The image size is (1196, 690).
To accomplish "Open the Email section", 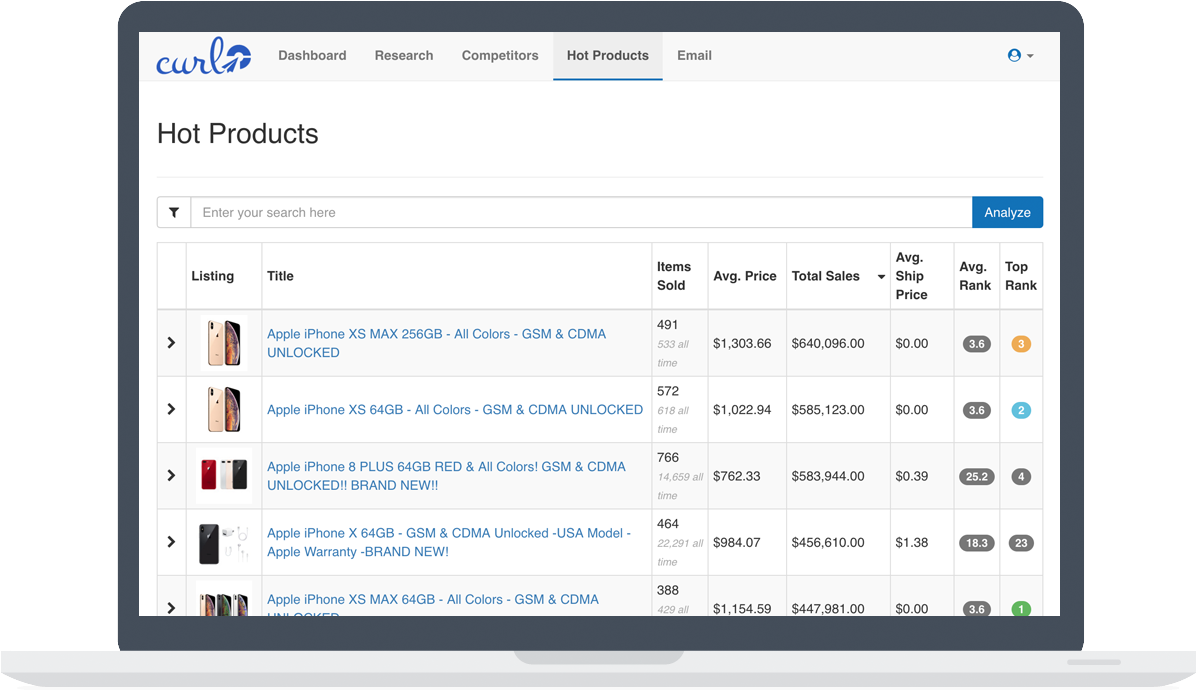I will (694, 55).
